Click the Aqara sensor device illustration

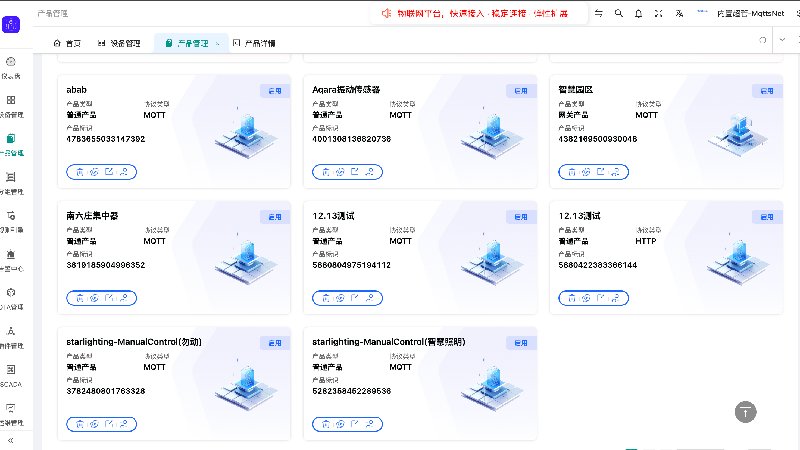tap(491, 134)
